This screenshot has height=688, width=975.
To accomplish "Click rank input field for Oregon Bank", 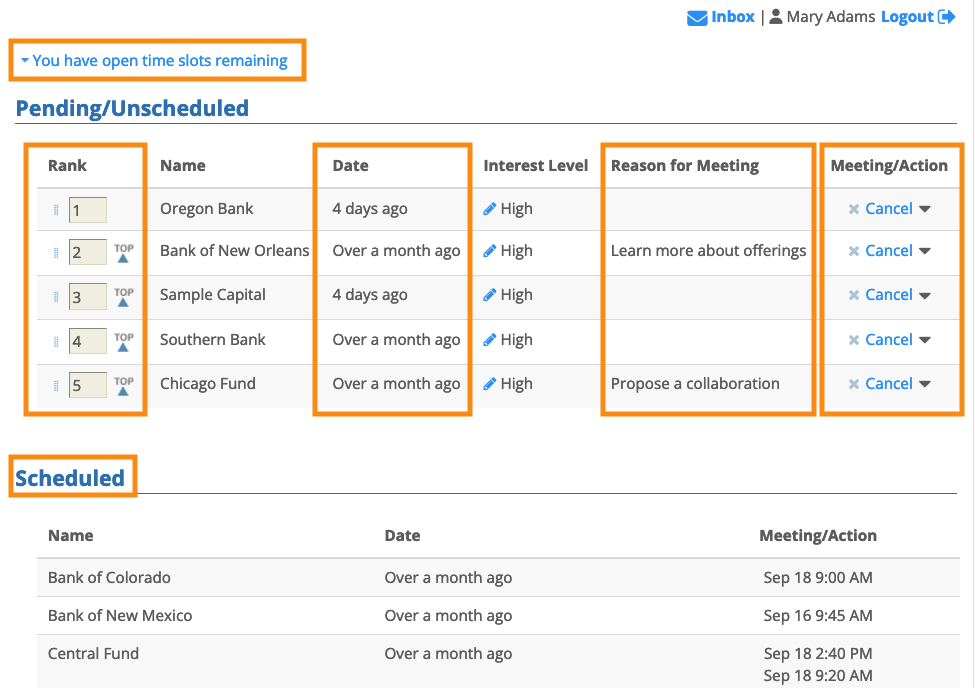I will point(87,210).
